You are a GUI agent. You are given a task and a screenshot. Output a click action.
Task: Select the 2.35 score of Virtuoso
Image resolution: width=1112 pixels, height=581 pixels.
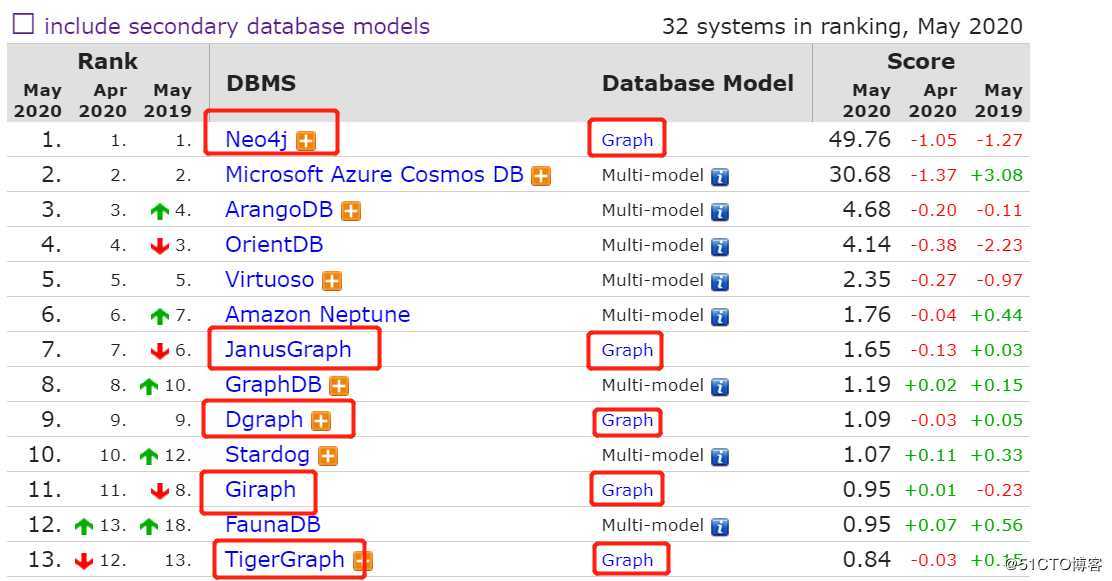(x=866, y=280)
